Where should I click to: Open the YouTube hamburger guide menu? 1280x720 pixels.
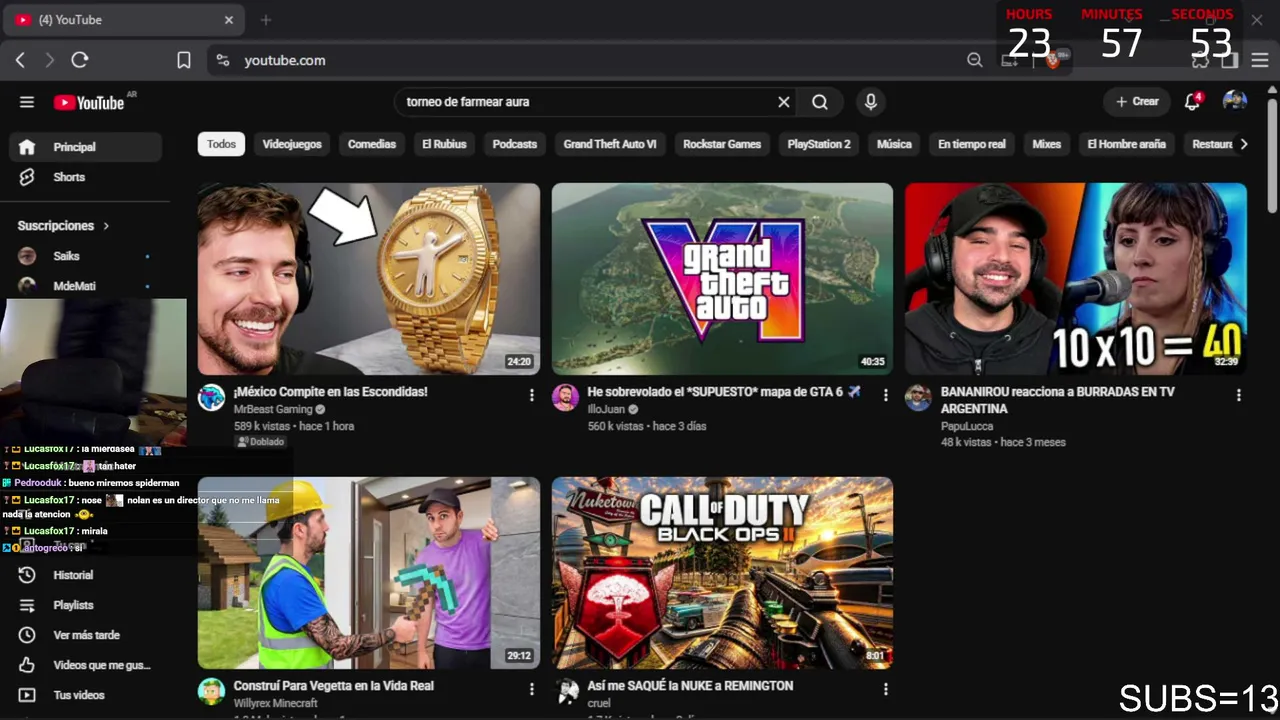pyautogui.click(x=27, y=102)
